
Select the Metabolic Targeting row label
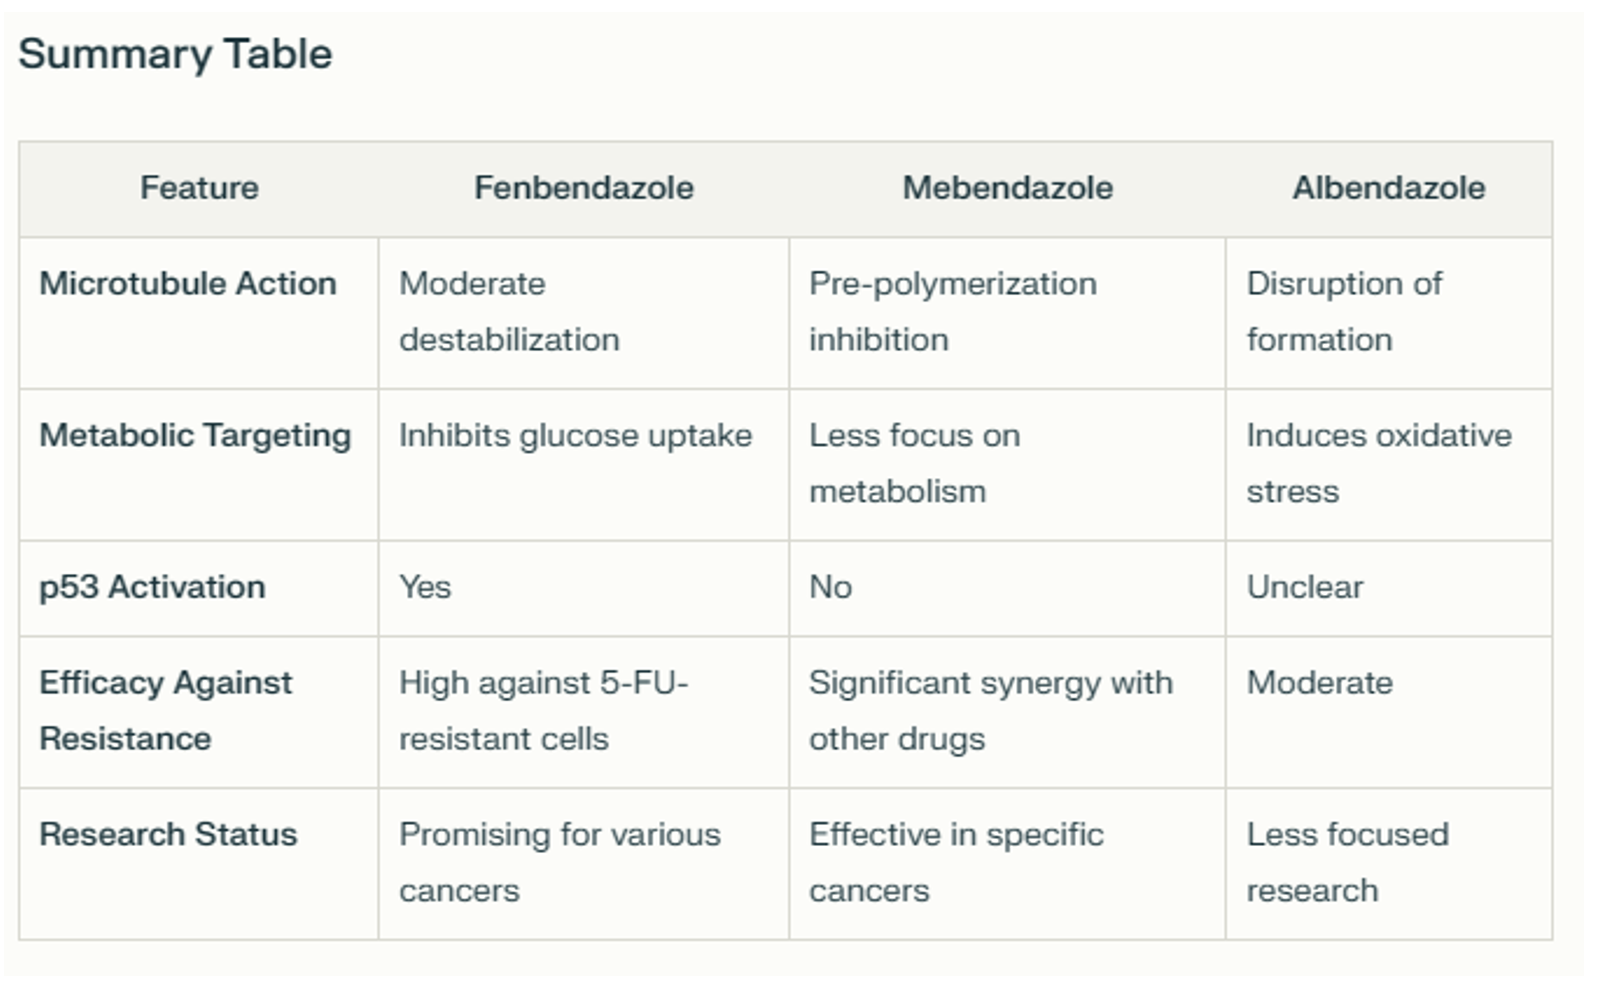[x=195, y=436]
